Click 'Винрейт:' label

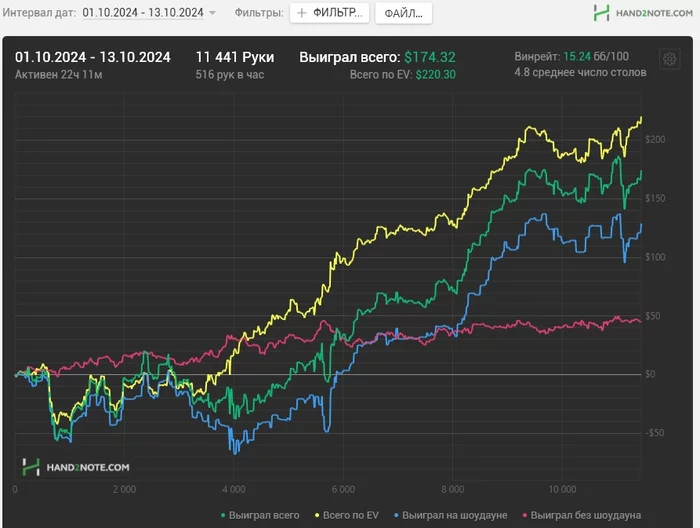(x=537, y=57)
